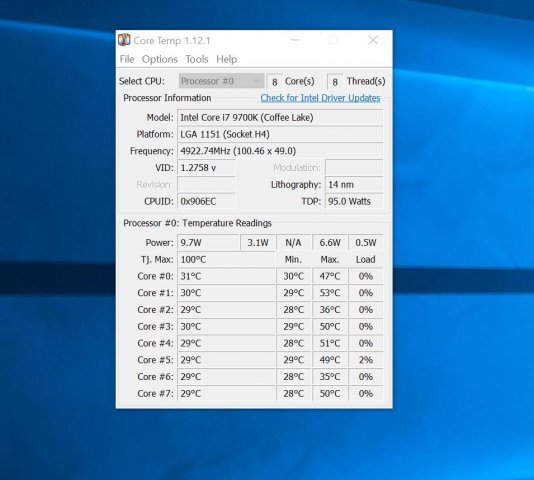Click the N/A power reading
The image size is (534, 480).
(294, 243)
